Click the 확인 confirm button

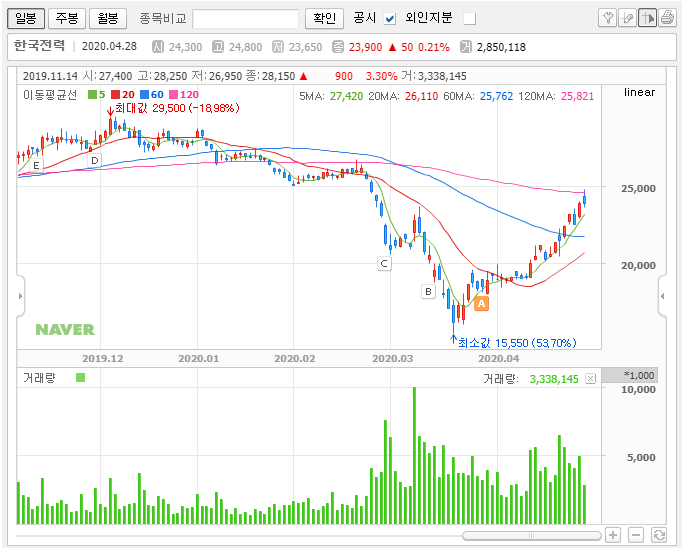coord(324,18)
